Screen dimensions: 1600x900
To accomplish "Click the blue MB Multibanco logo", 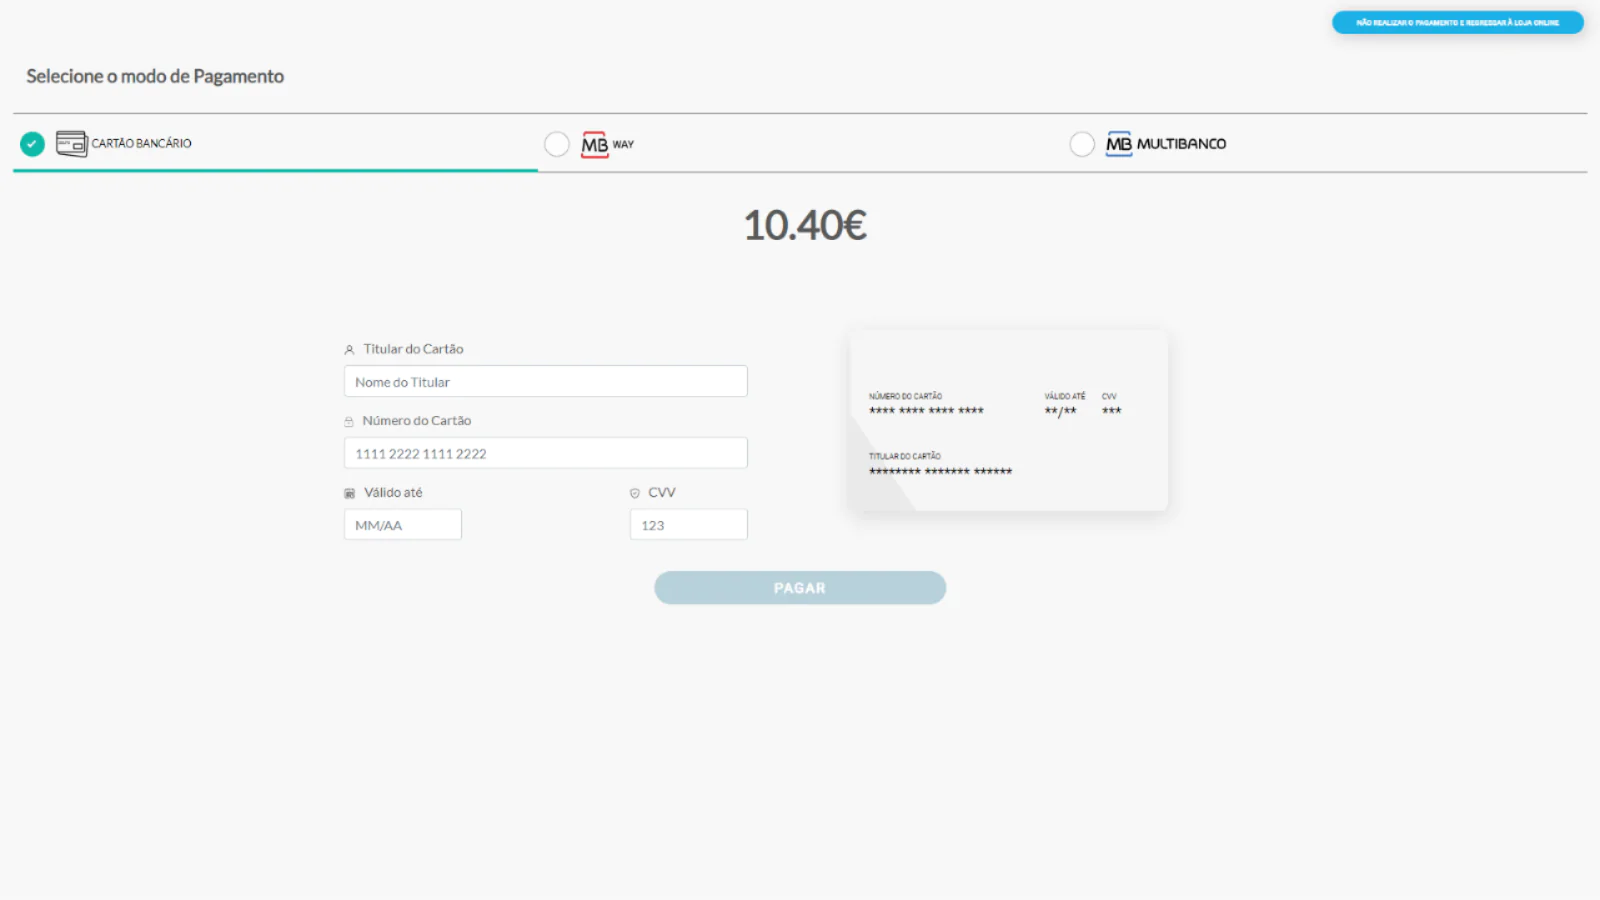I will point(1118,144).
